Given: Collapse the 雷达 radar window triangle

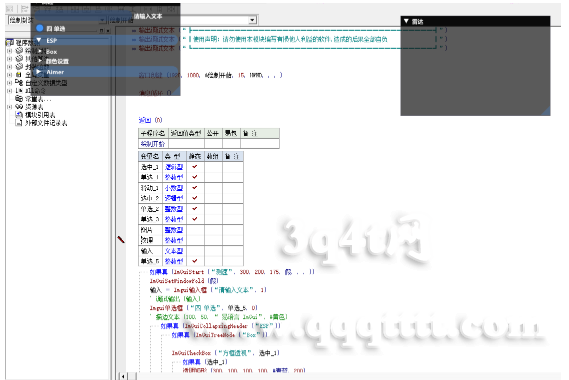Looking at the screenshot, I should (x=406, y=21).
